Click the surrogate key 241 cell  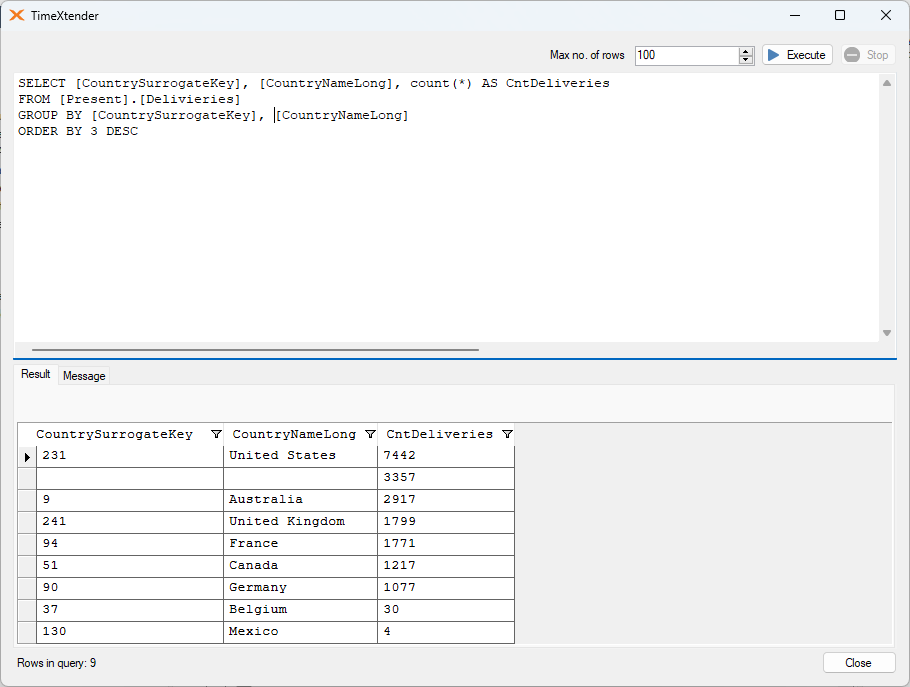coord(130,522)
